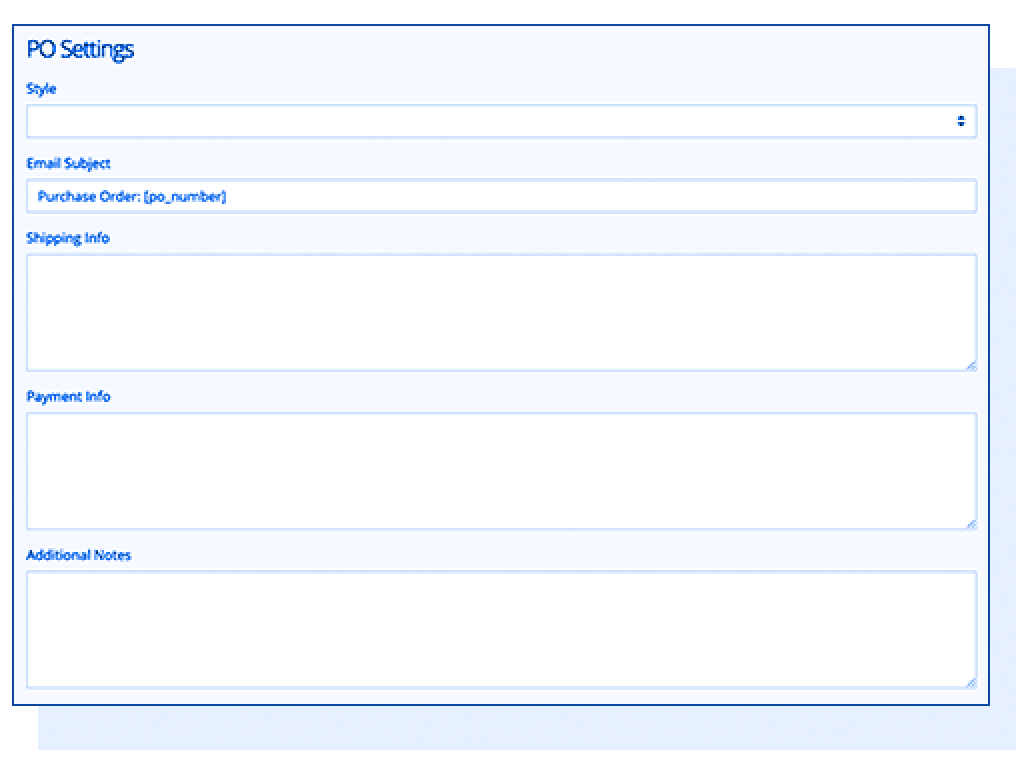
Task: Click the Payment Info label
Action: click(66, 396)
